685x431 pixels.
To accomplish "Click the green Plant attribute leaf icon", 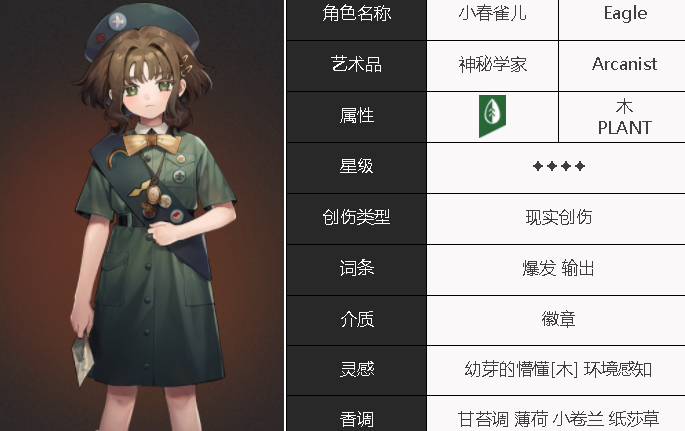I will pos(492,116).
